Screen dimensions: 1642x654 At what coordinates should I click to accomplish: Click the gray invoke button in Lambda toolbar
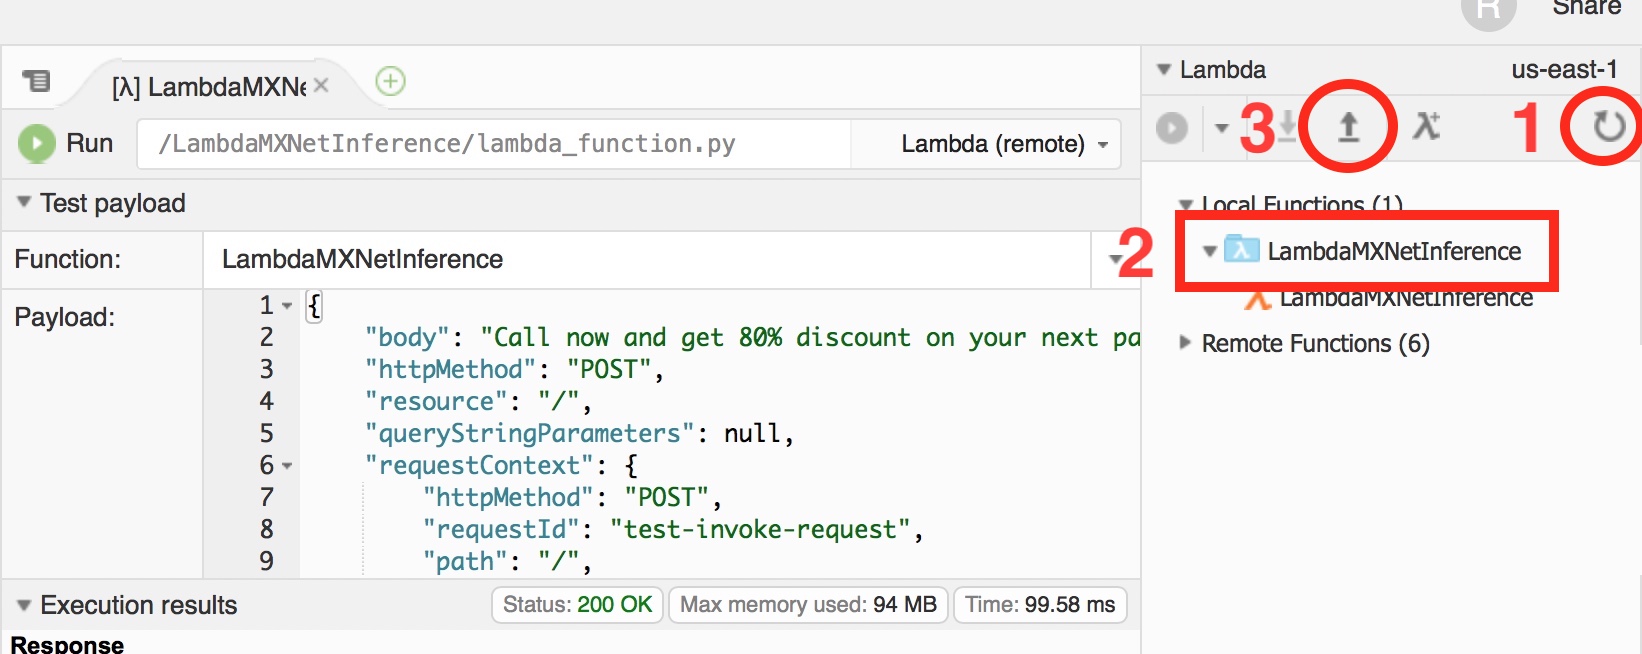[1172, 128]
